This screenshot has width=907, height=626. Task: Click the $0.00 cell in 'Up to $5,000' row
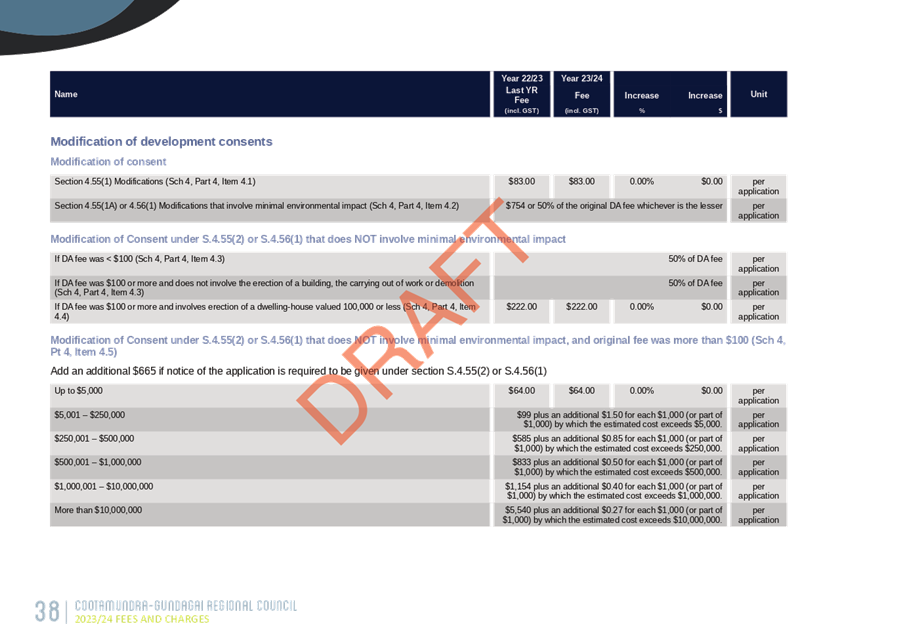[712, 391]
